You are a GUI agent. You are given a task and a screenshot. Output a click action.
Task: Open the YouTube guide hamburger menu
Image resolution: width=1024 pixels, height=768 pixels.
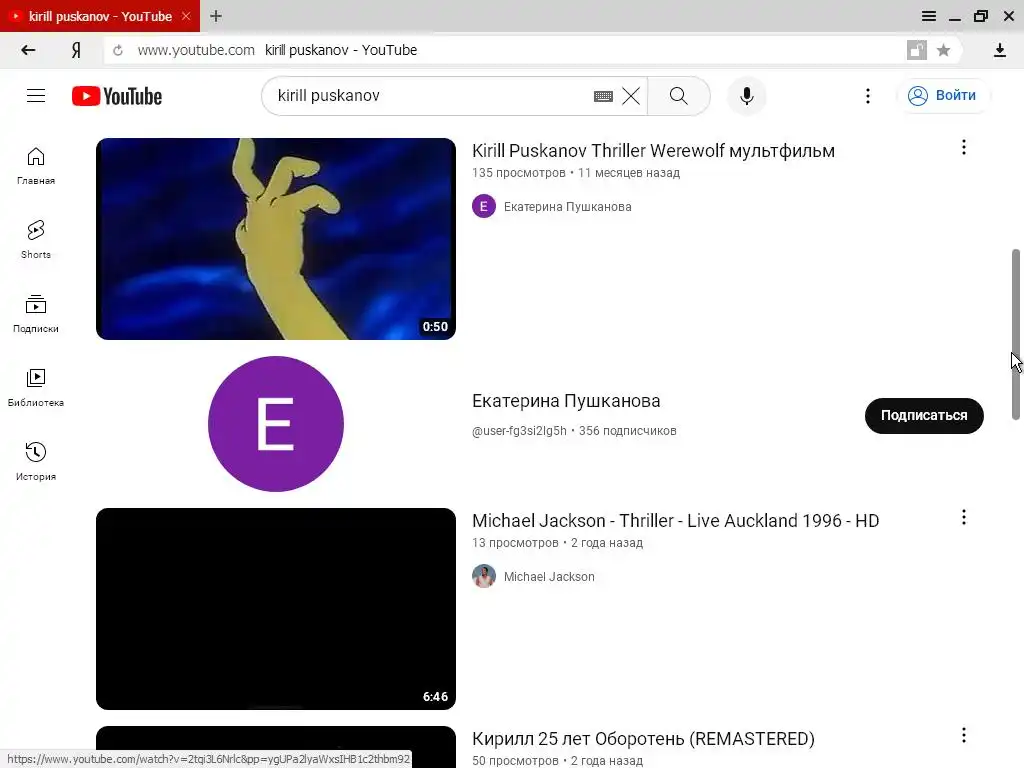pos(36,96)
